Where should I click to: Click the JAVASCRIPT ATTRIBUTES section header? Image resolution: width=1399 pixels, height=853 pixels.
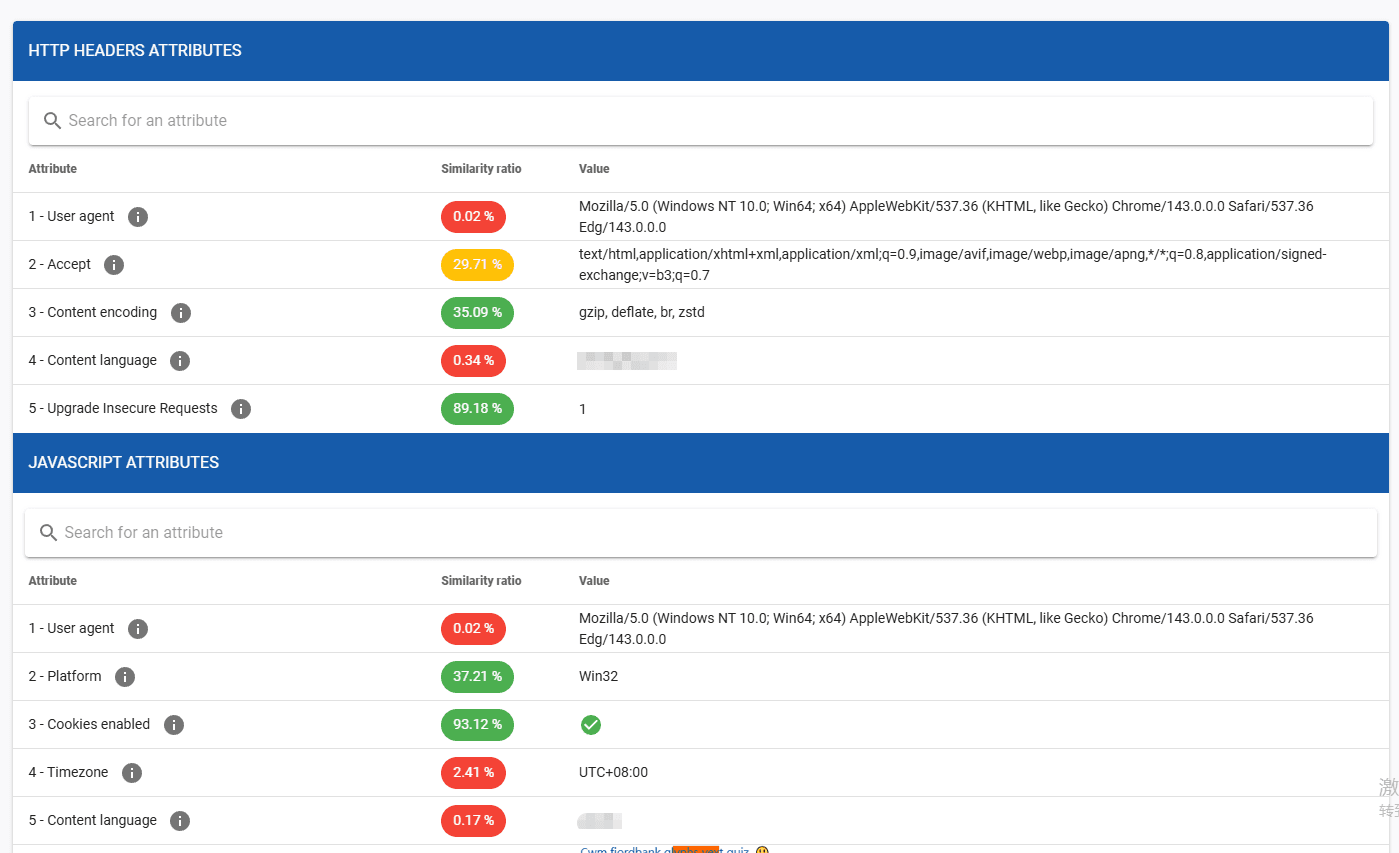click(x=124, y=463)
